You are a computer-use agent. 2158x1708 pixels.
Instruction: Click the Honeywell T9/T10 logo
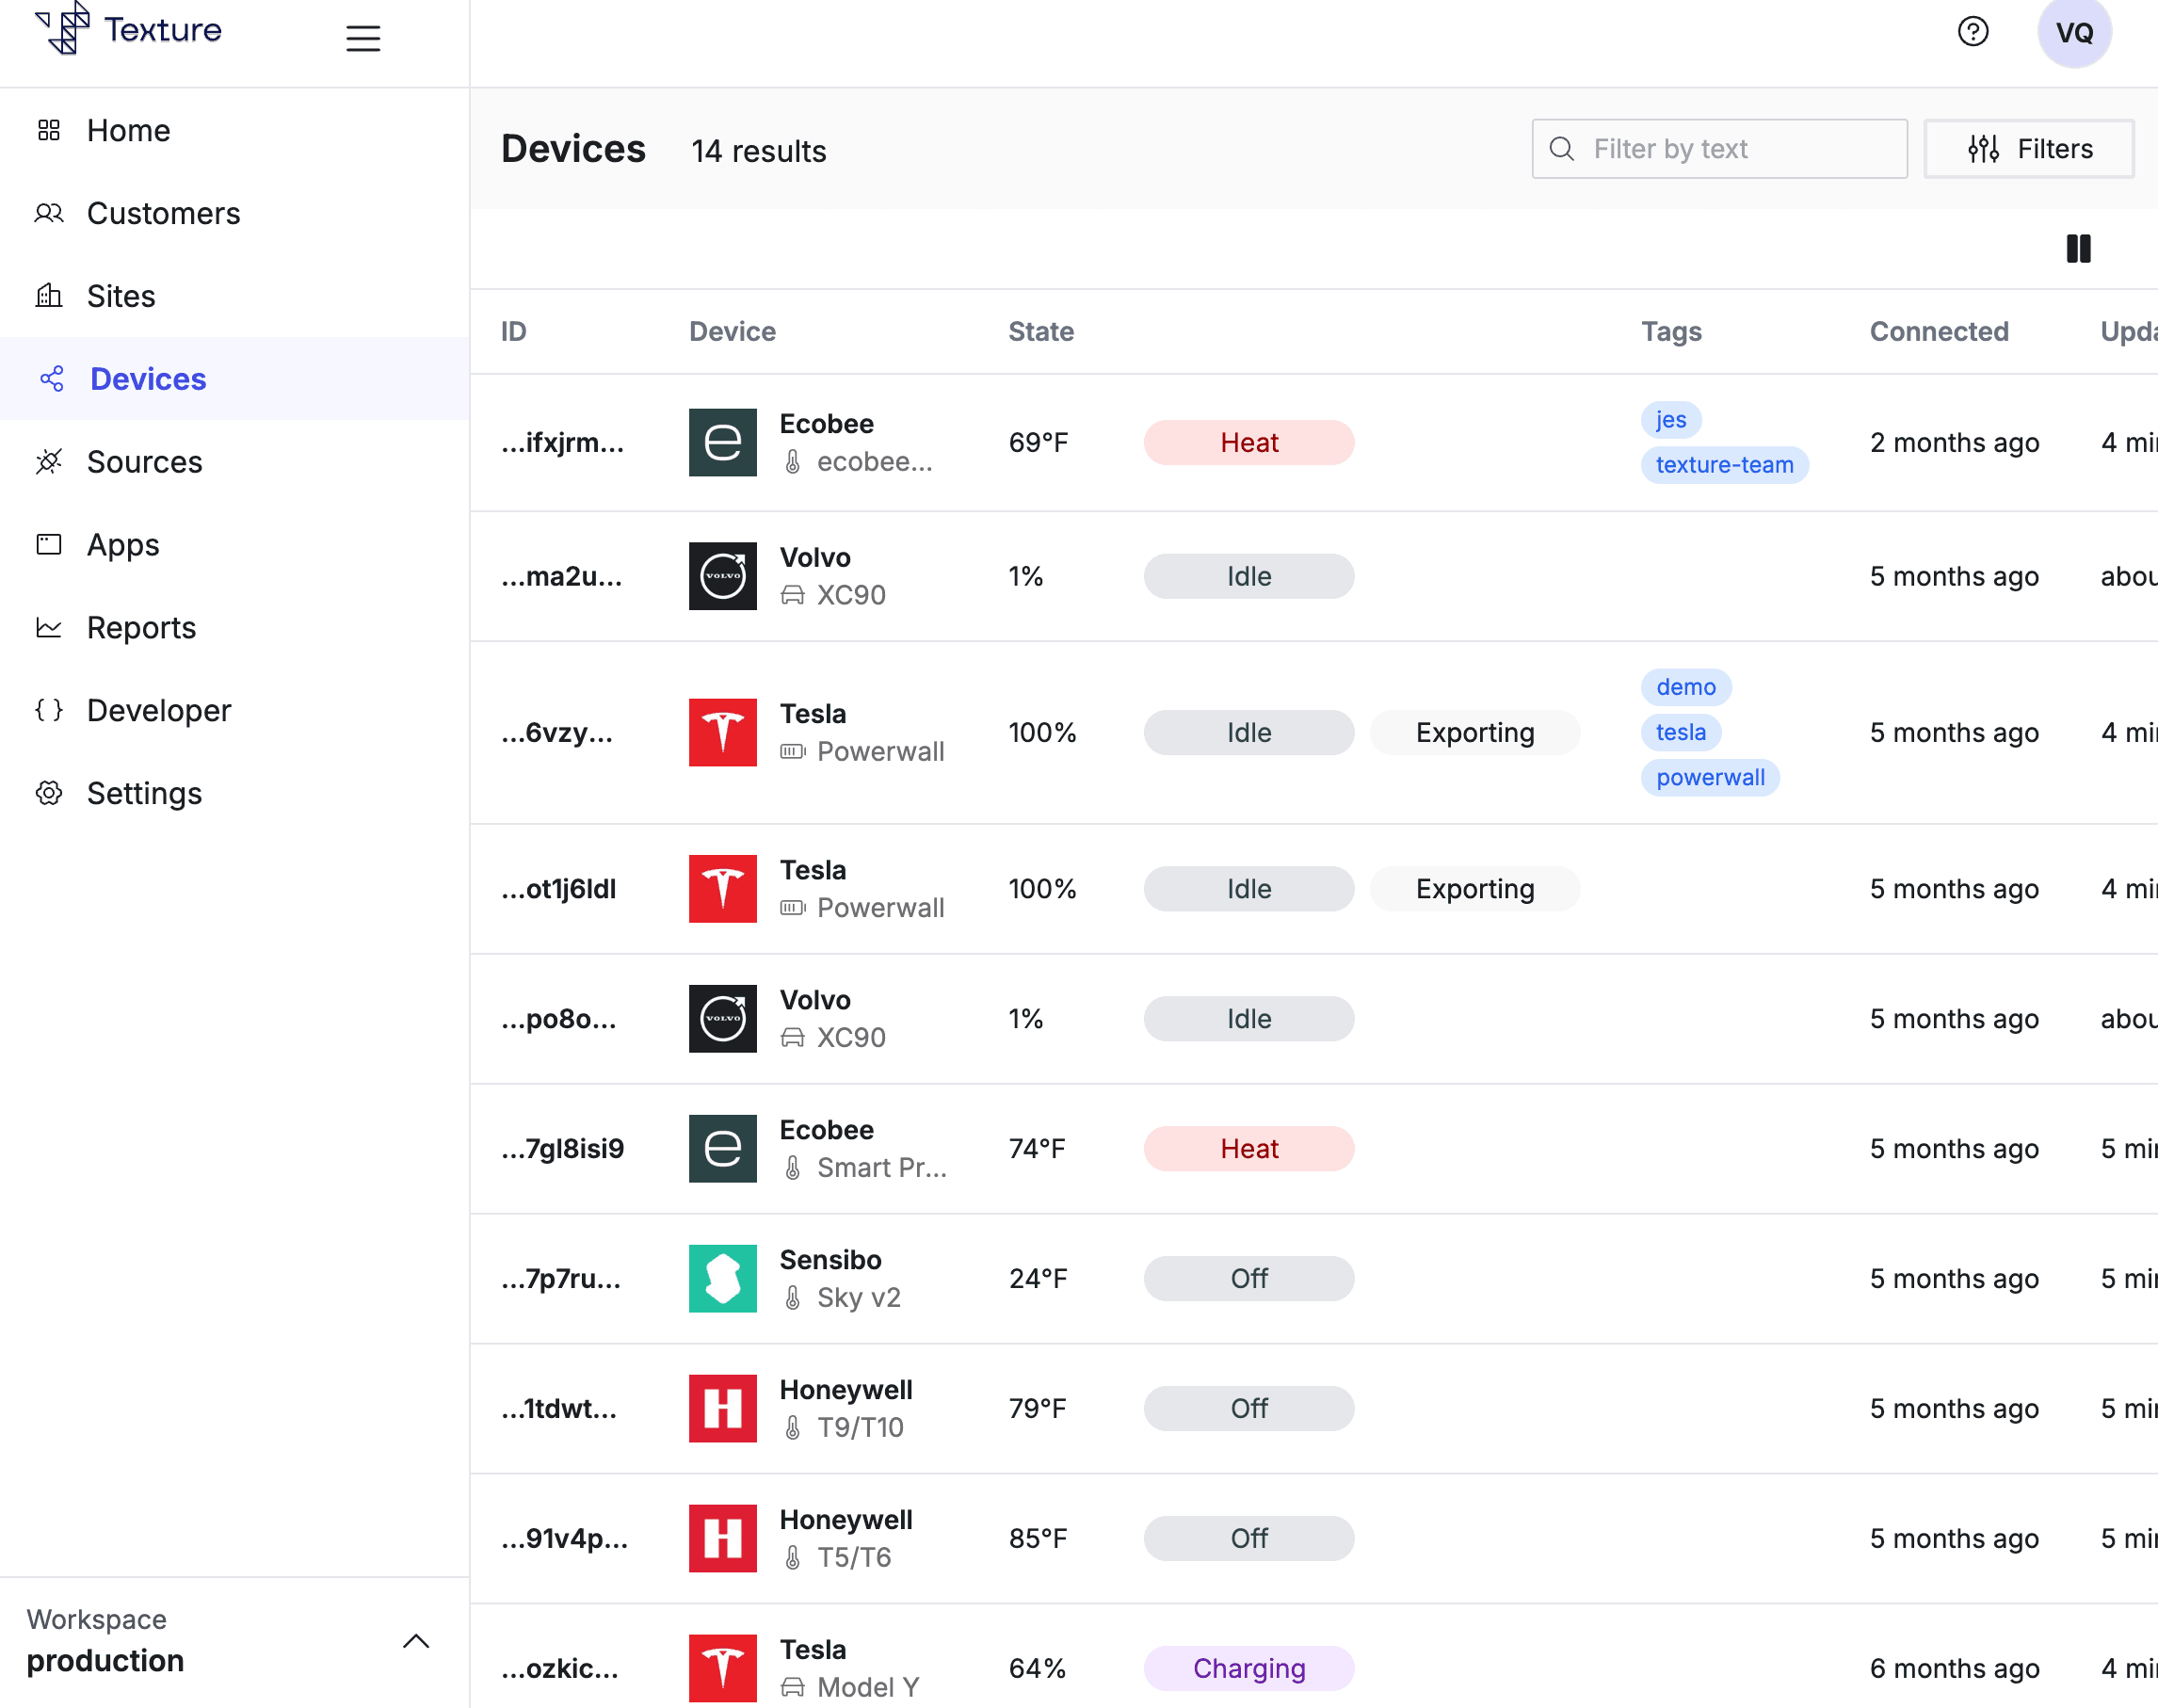tap(722, 1408)
